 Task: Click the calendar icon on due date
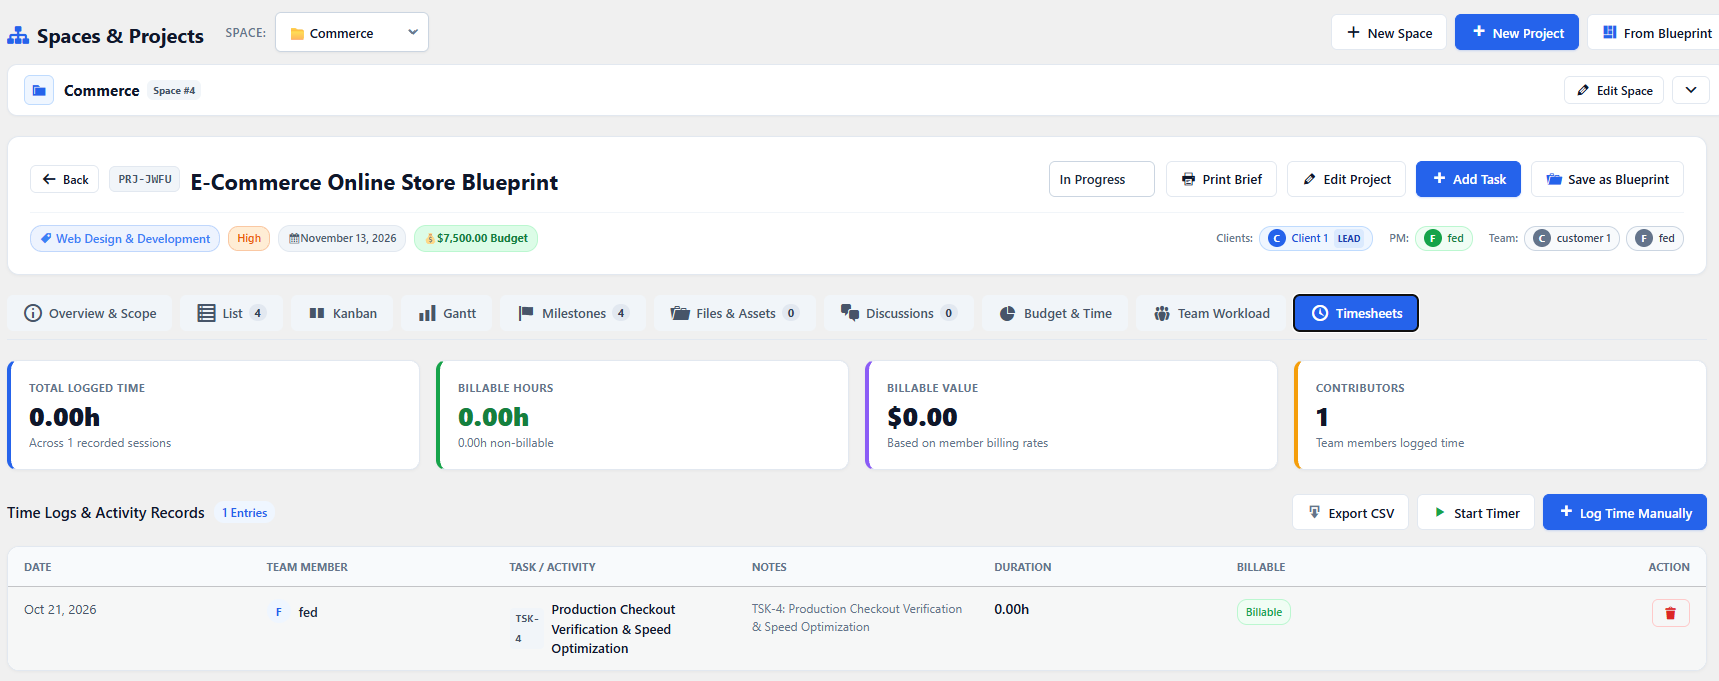tap(295, 238)
